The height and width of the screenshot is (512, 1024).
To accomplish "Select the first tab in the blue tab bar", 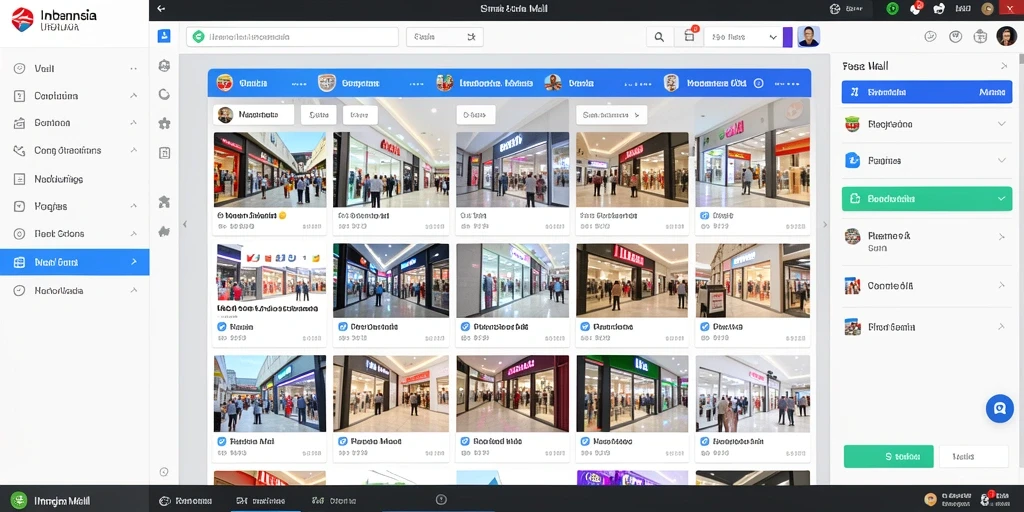I will [x=243, y=84].
